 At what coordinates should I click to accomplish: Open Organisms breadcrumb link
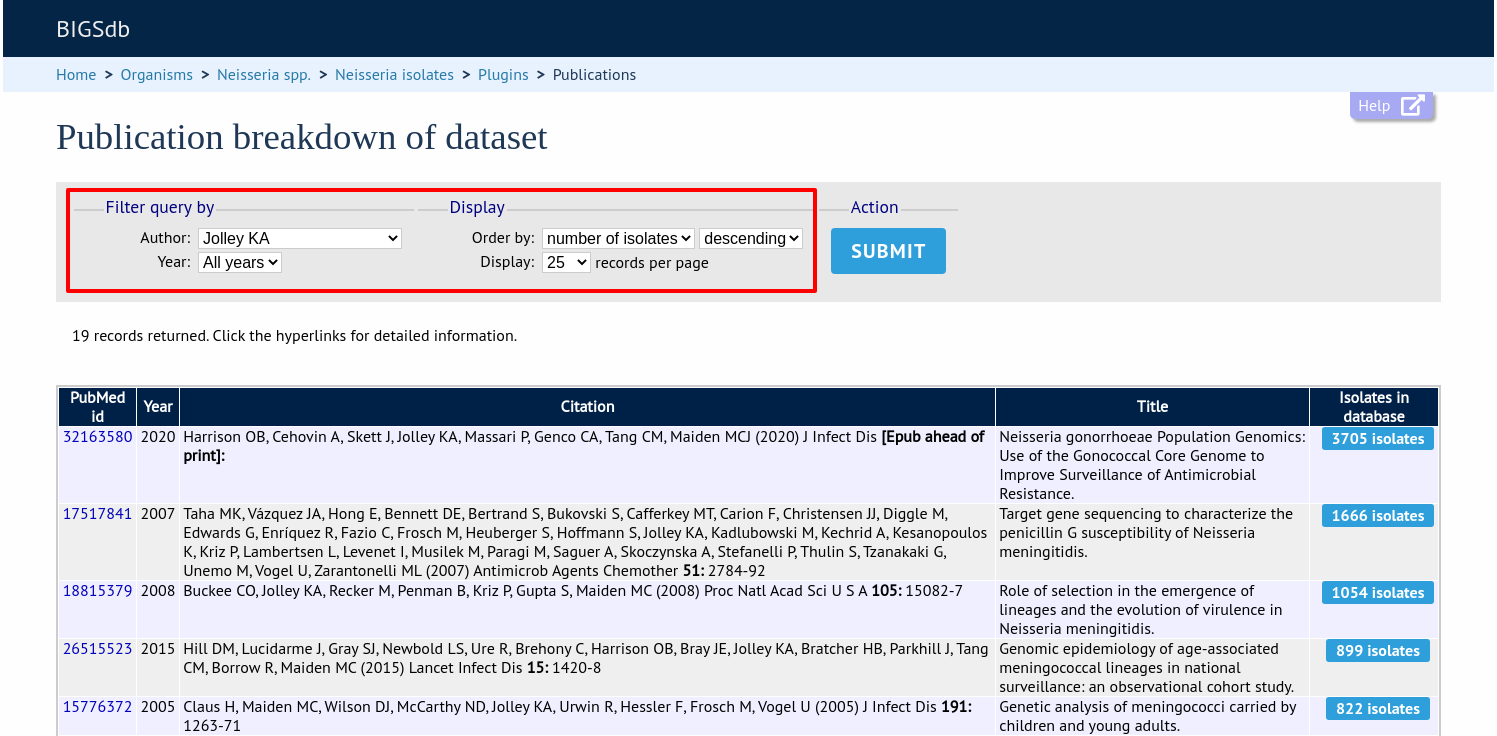pyautogui.click(x=156, y=75)
